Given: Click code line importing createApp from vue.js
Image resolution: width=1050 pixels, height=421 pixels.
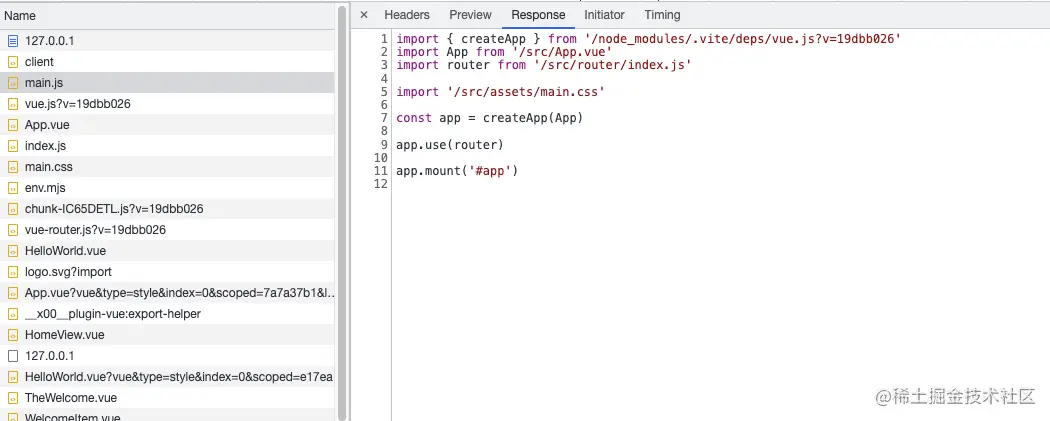Looking at the screenshot, I should pyautogui.click(x=649, y=39).
